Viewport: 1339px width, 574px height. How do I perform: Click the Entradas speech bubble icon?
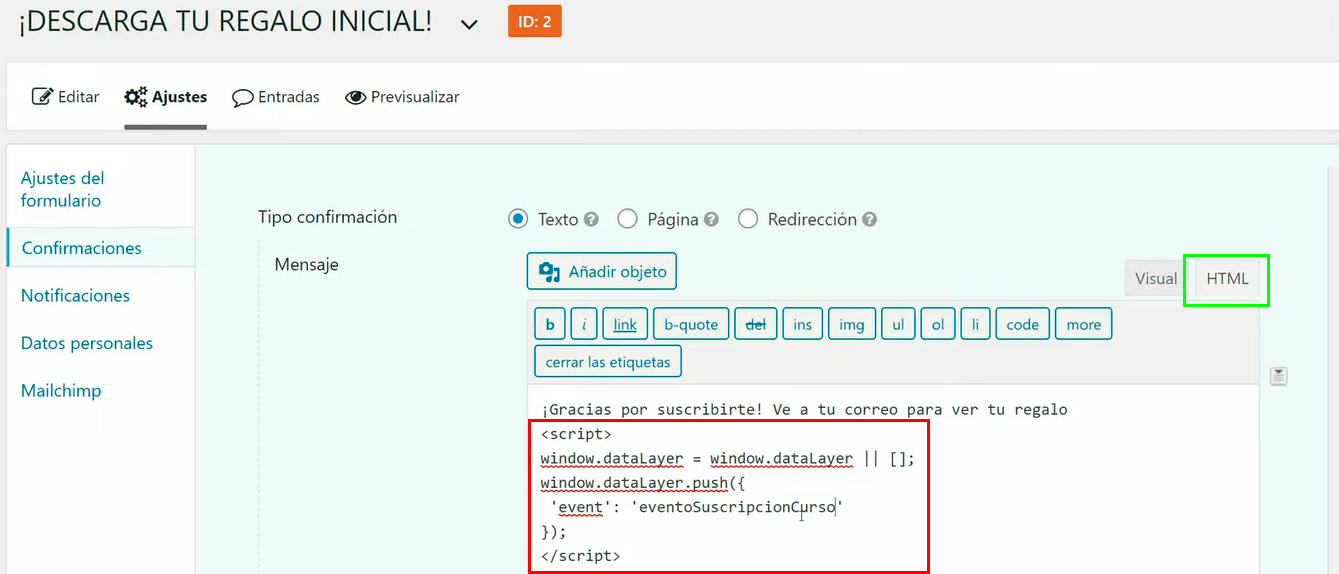point(243,98)
